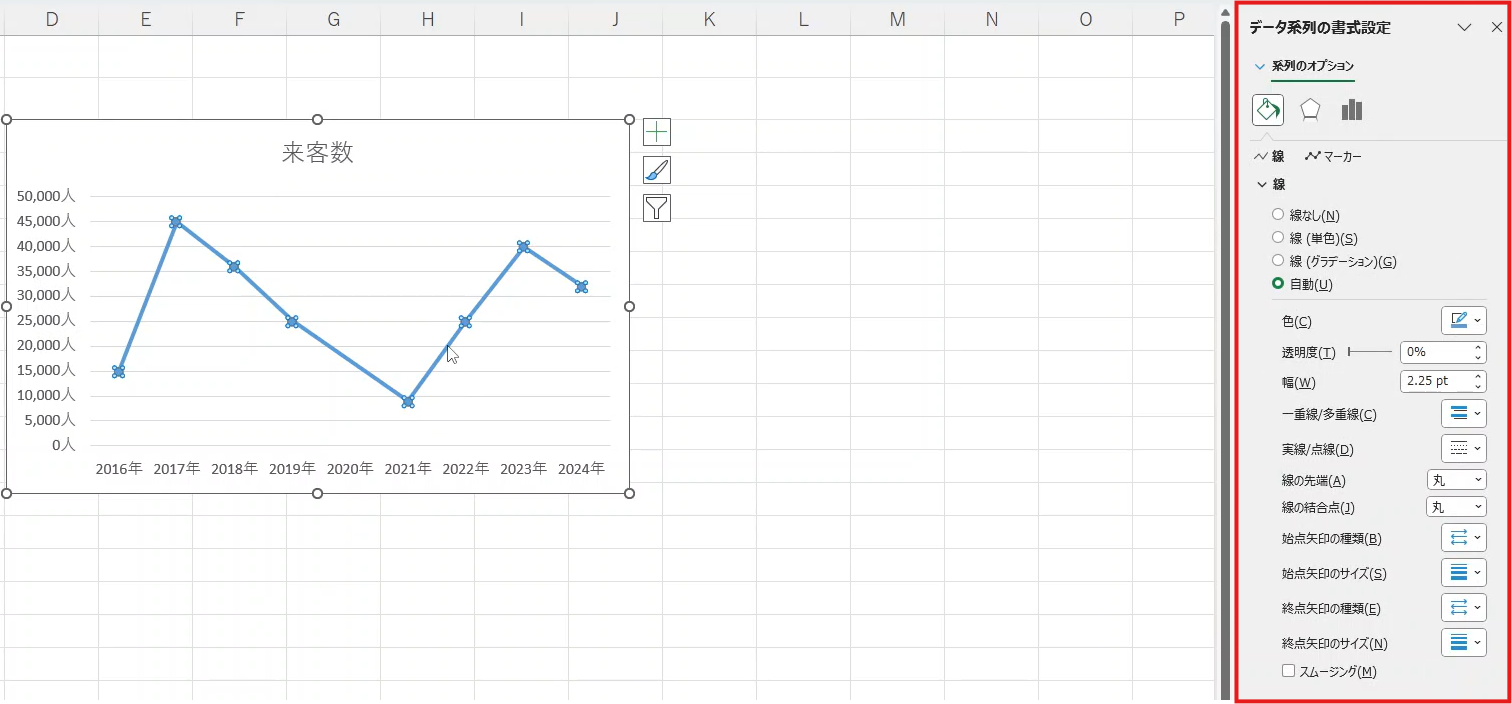Select the 線なし radio option
Image resolution: width=1512 pixels, height=704 pixels.
(1278, 215)
